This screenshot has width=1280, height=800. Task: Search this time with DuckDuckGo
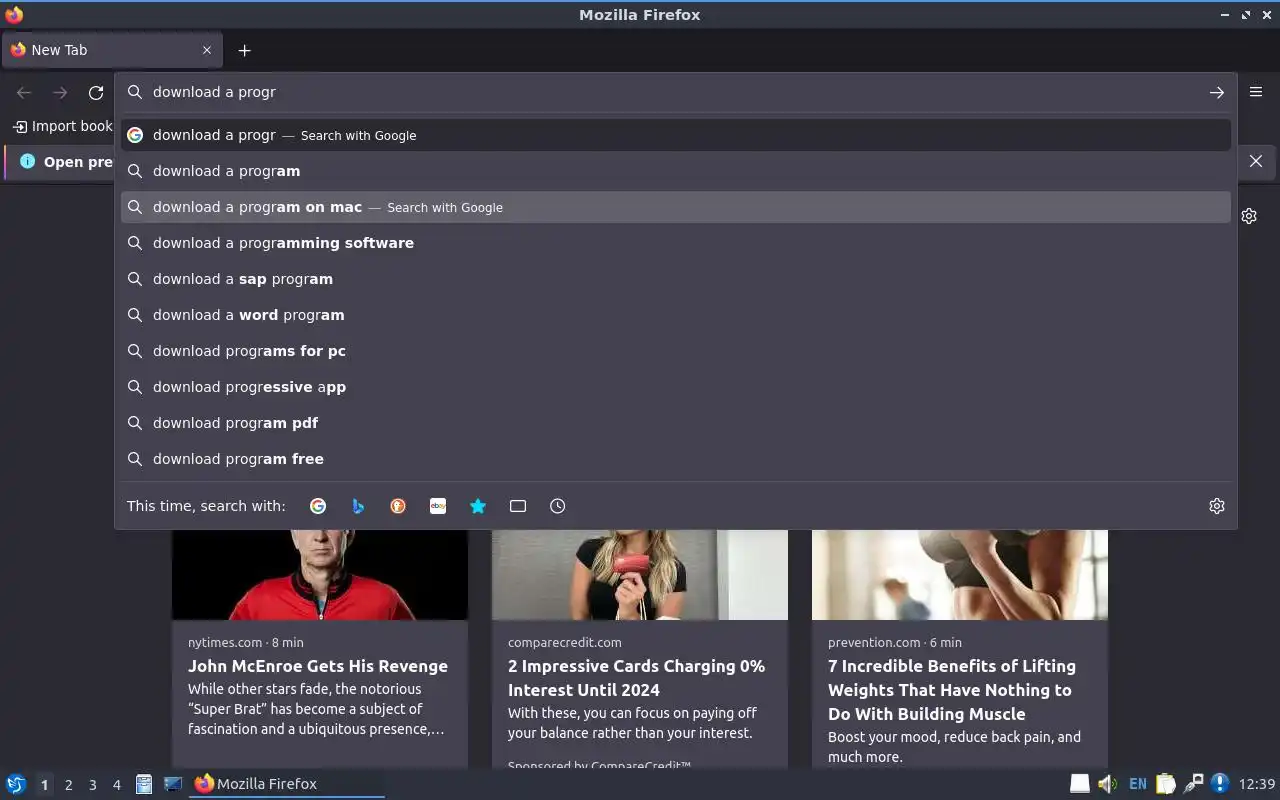tap(398, 506)
